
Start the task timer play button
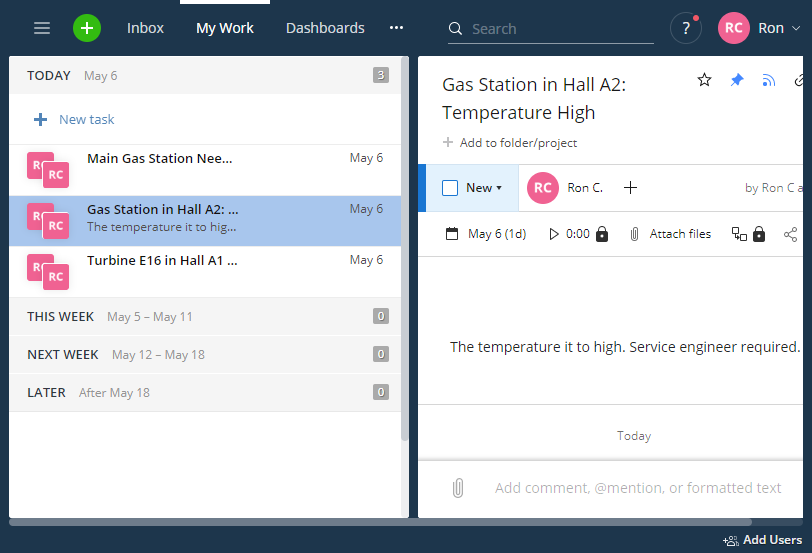[554, 234]
